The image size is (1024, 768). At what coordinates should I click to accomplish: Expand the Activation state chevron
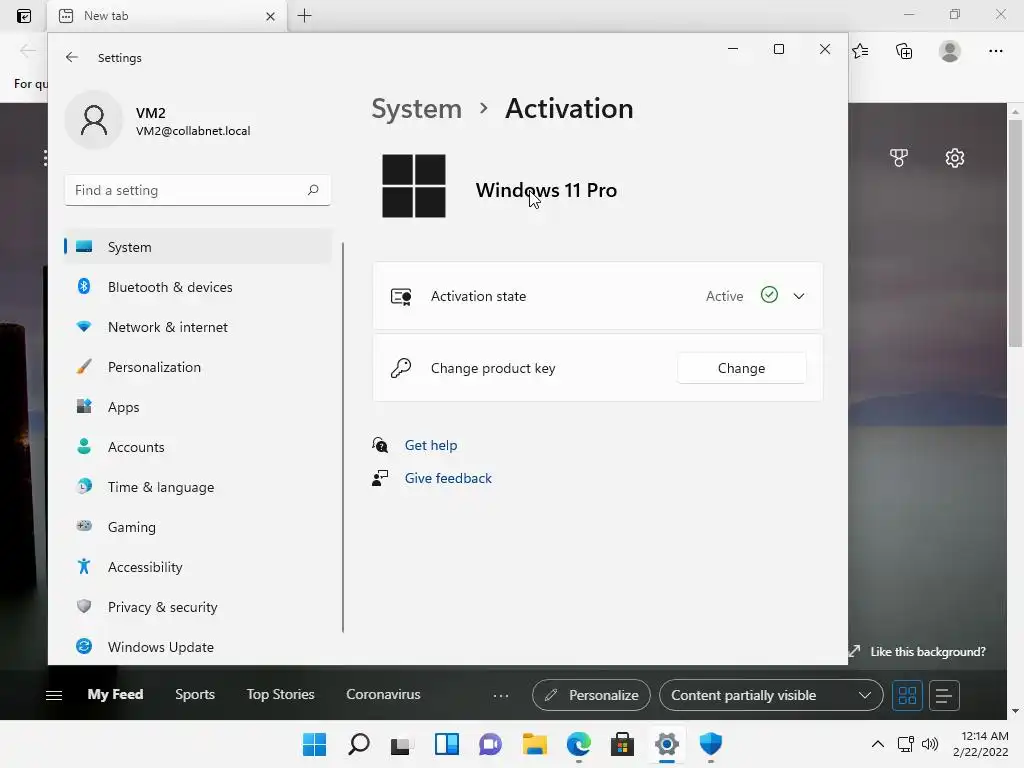799,296
